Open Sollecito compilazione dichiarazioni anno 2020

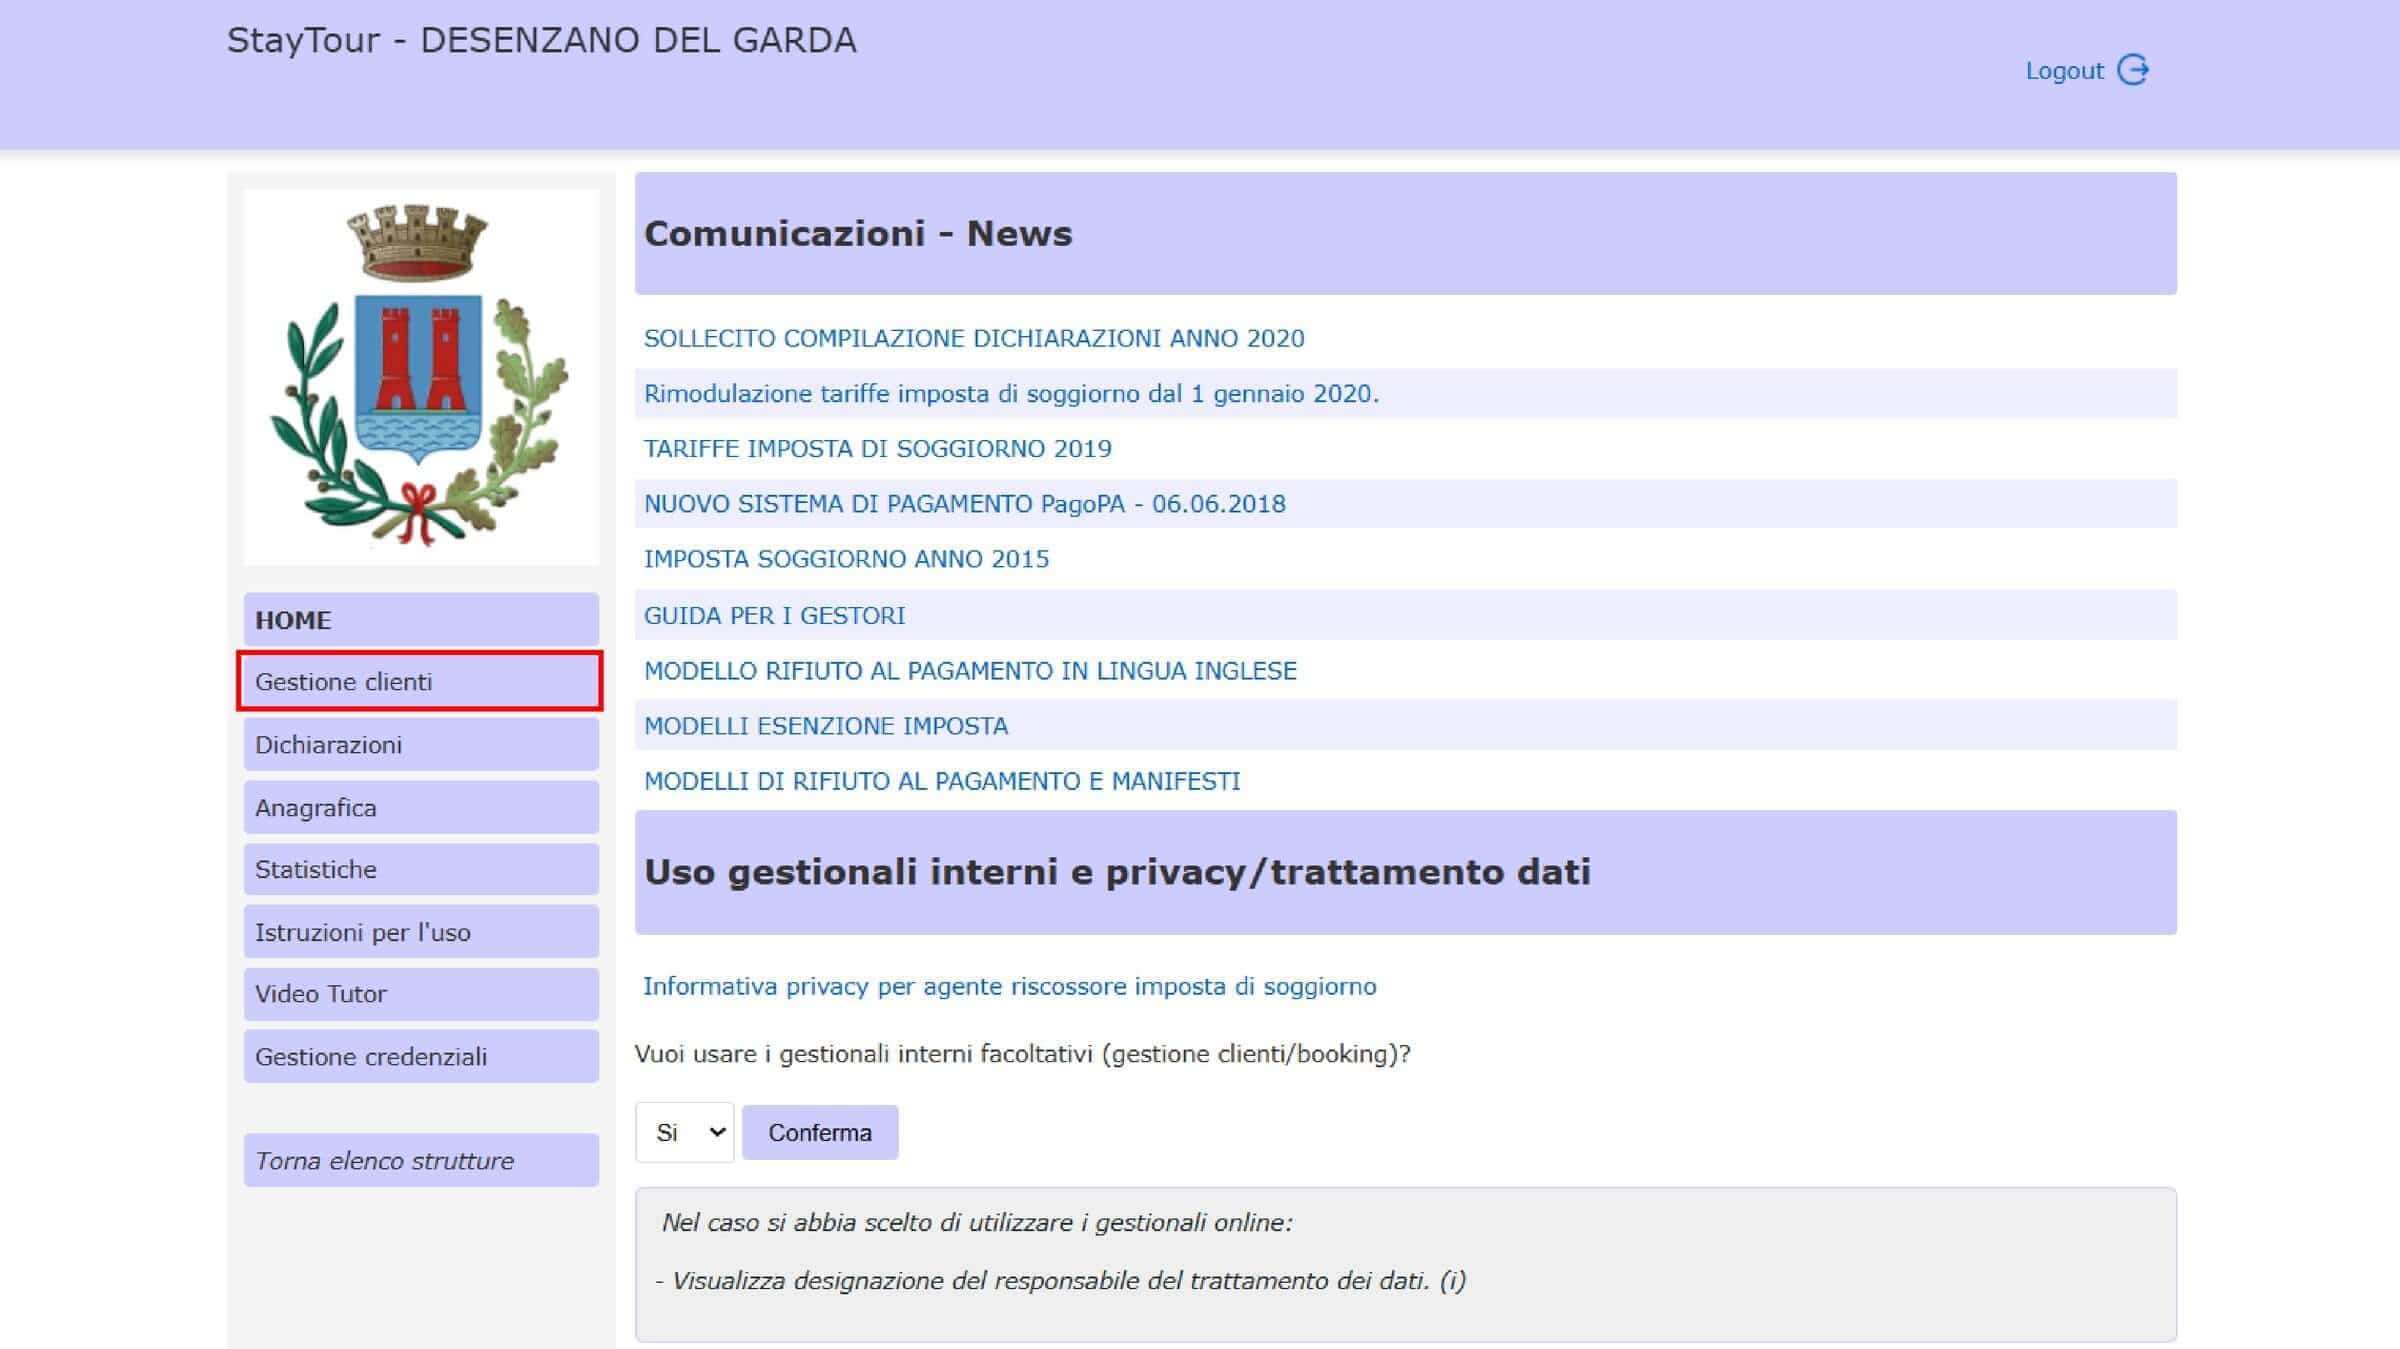(974, 338)
